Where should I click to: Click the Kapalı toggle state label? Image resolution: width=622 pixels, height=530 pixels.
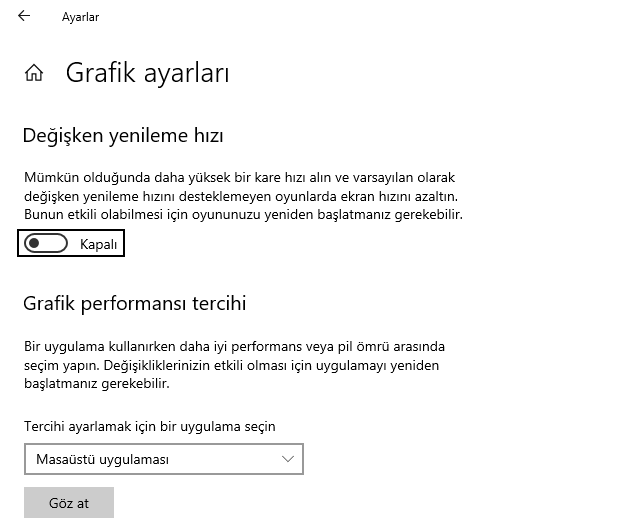99,244
